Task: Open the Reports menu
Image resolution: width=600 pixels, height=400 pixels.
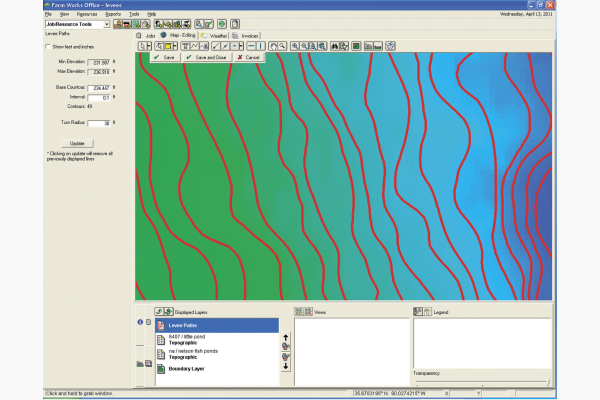Action: tap(113, 14)
